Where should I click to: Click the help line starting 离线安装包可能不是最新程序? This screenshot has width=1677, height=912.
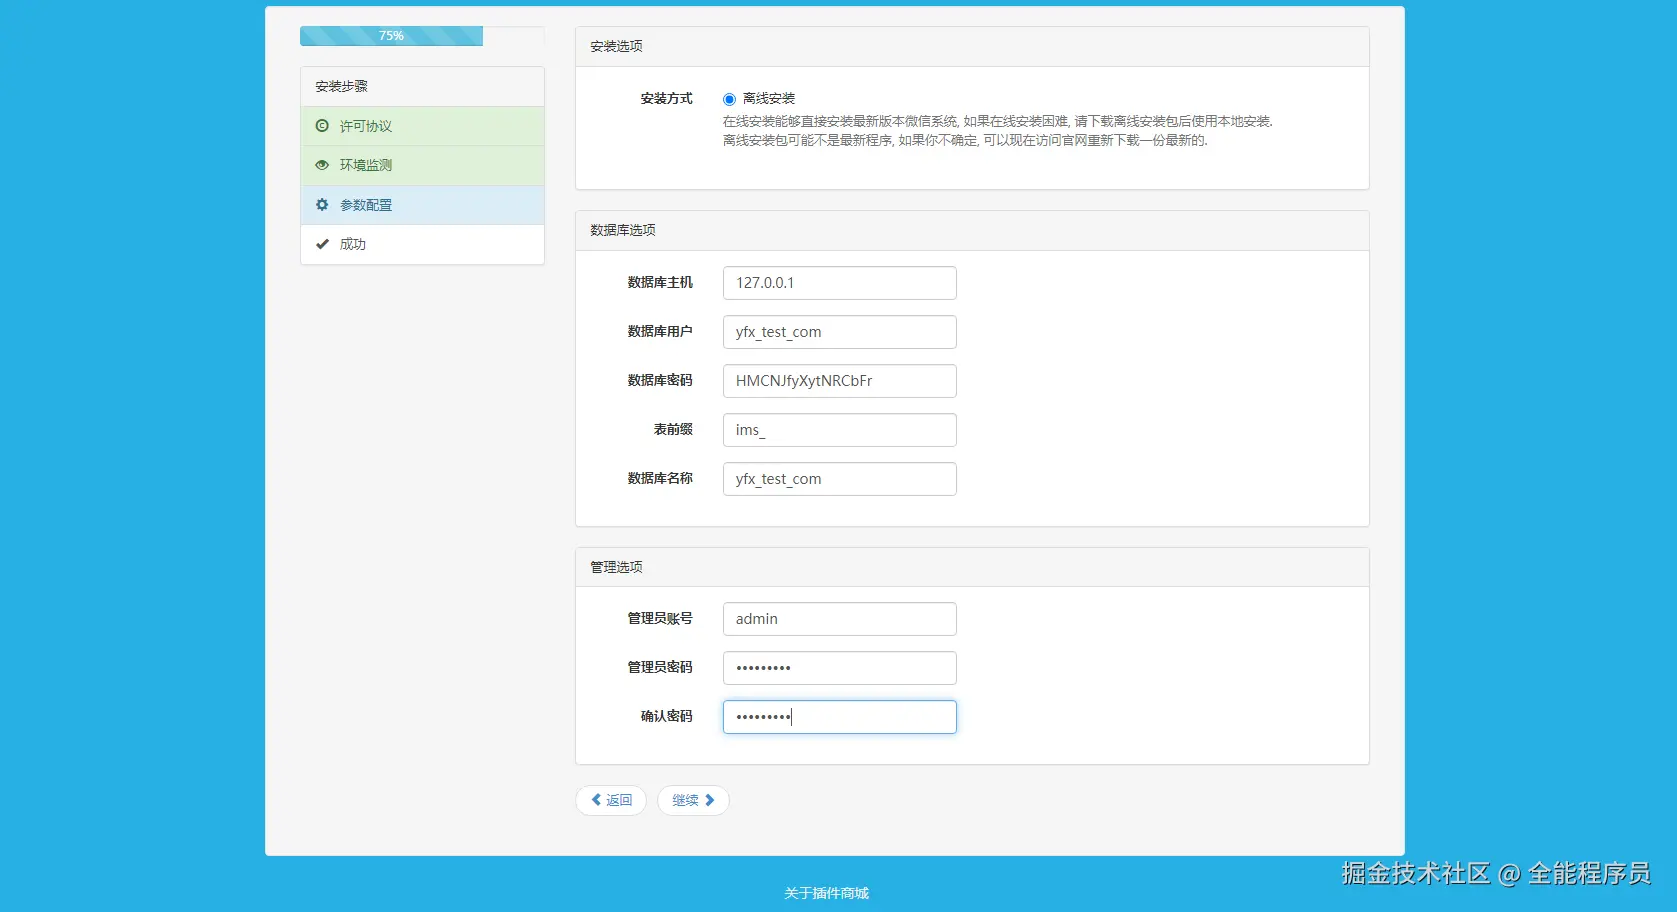pos(966,141)
